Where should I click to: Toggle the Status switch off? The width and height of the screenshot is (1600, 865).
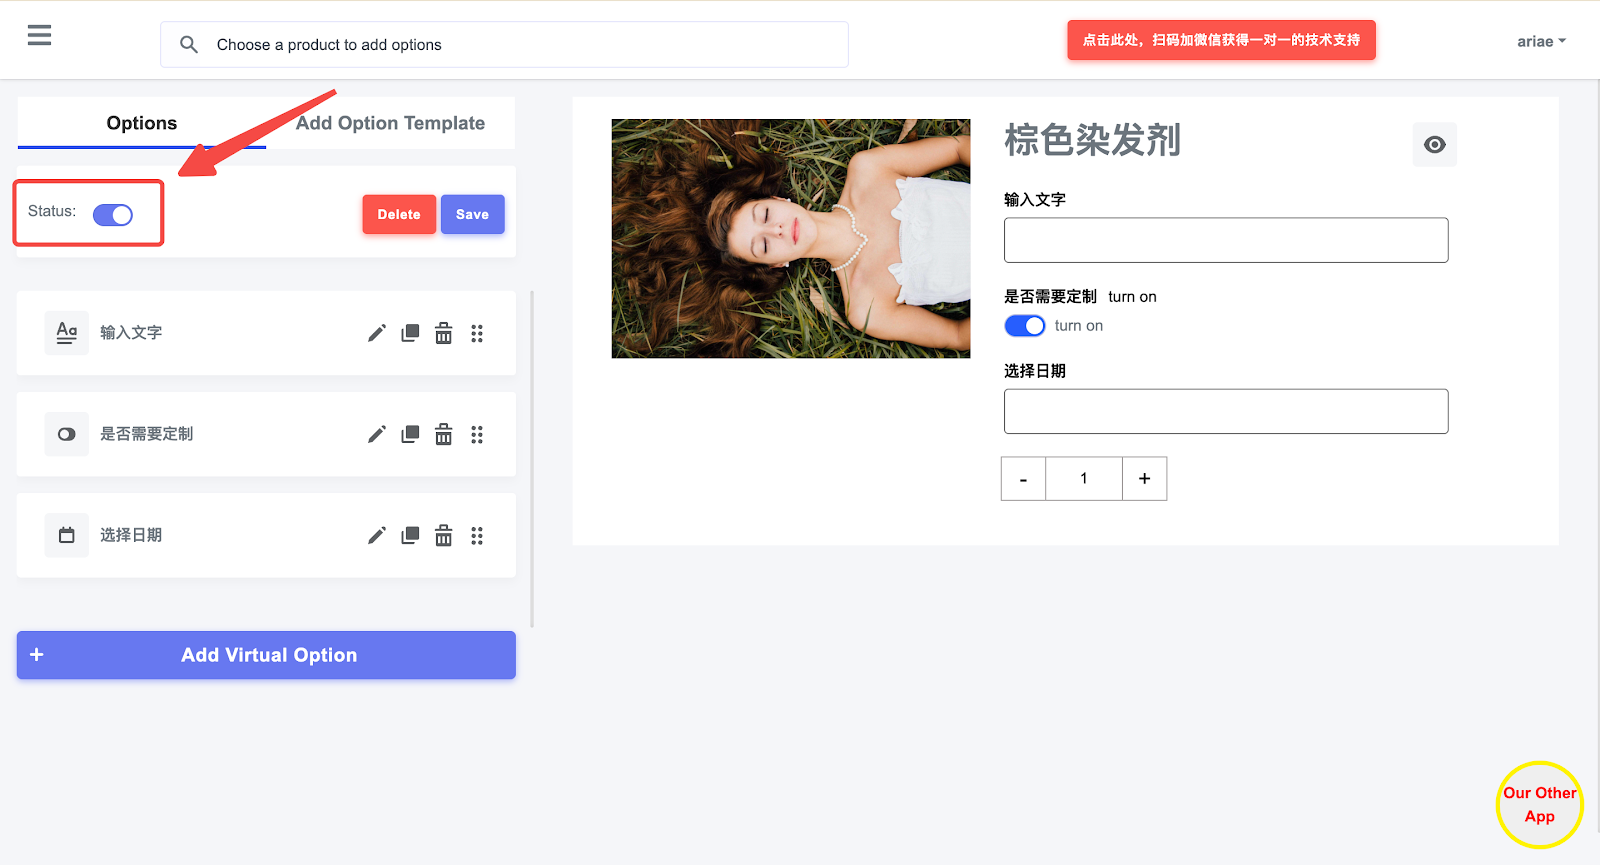[x=113, y=215]
